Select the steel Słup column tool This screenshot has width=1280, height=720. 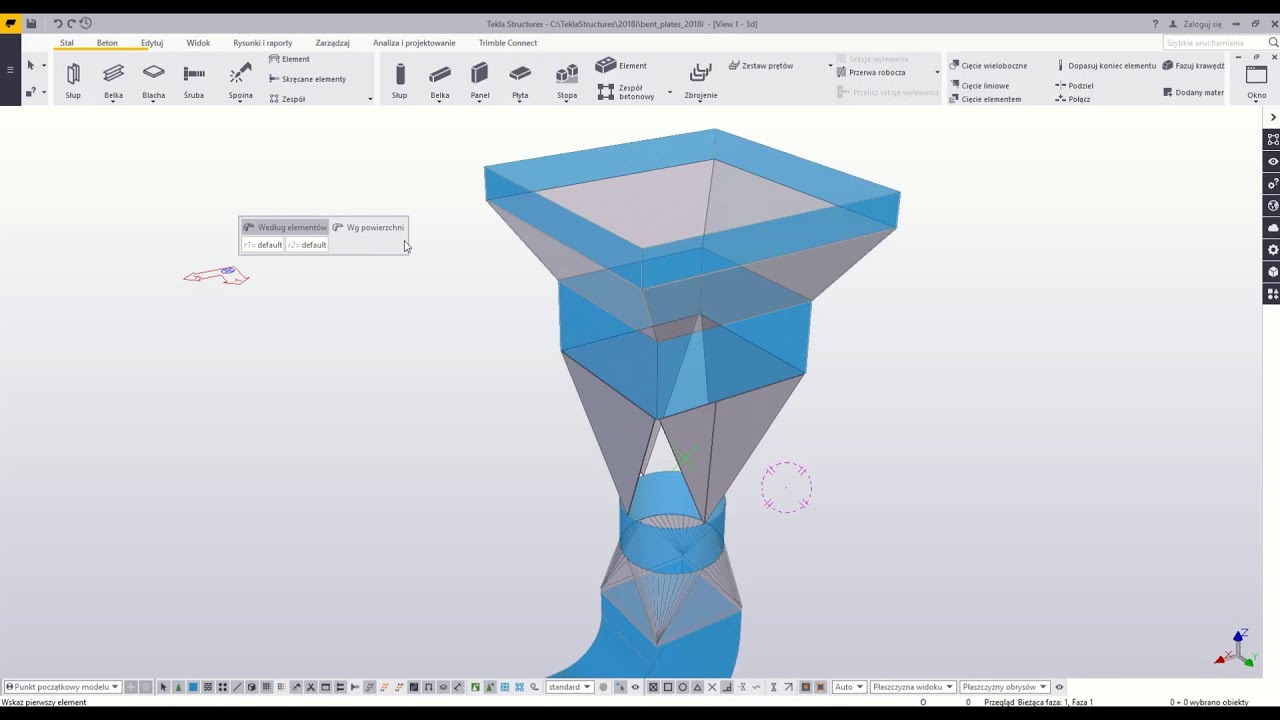coord(73,80)
